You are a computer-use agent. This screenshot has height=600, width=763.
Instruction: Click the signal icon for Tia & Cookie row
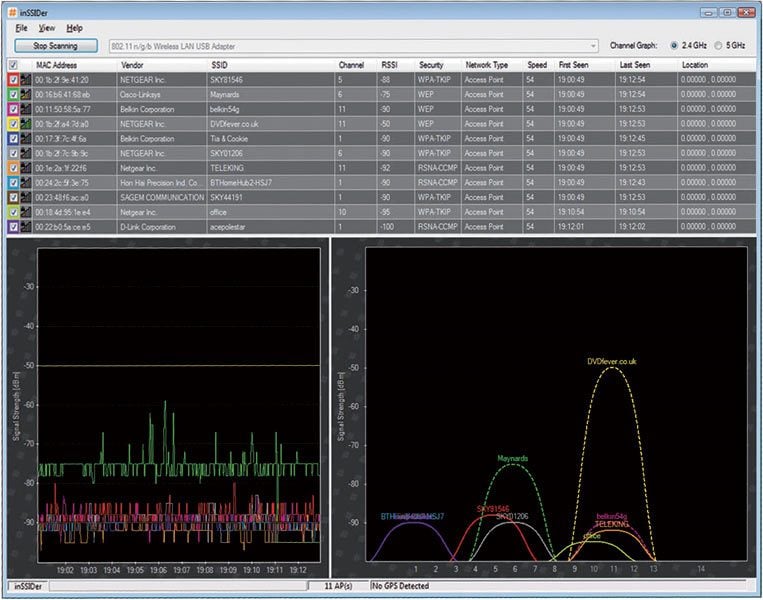(25, 139)
